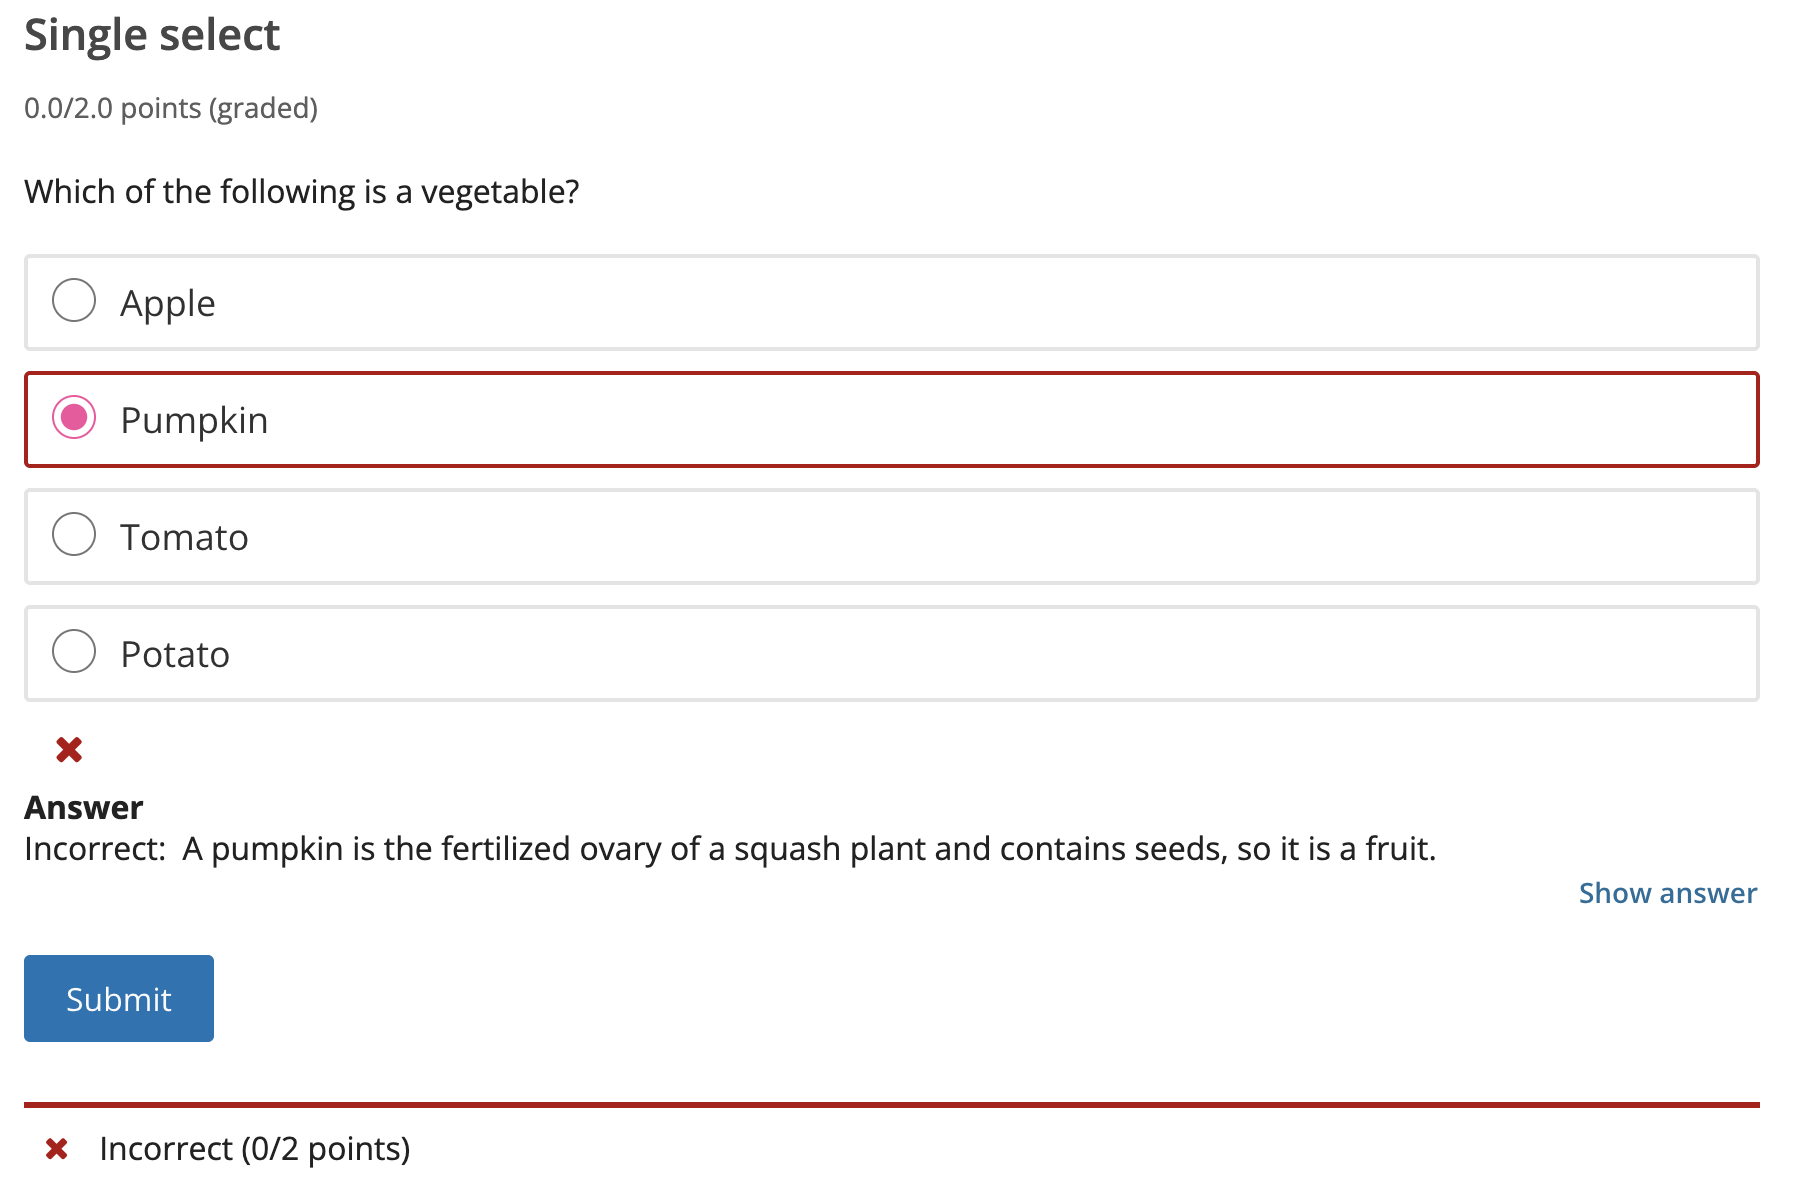Click the red X icon below the options

click(69, 749)
